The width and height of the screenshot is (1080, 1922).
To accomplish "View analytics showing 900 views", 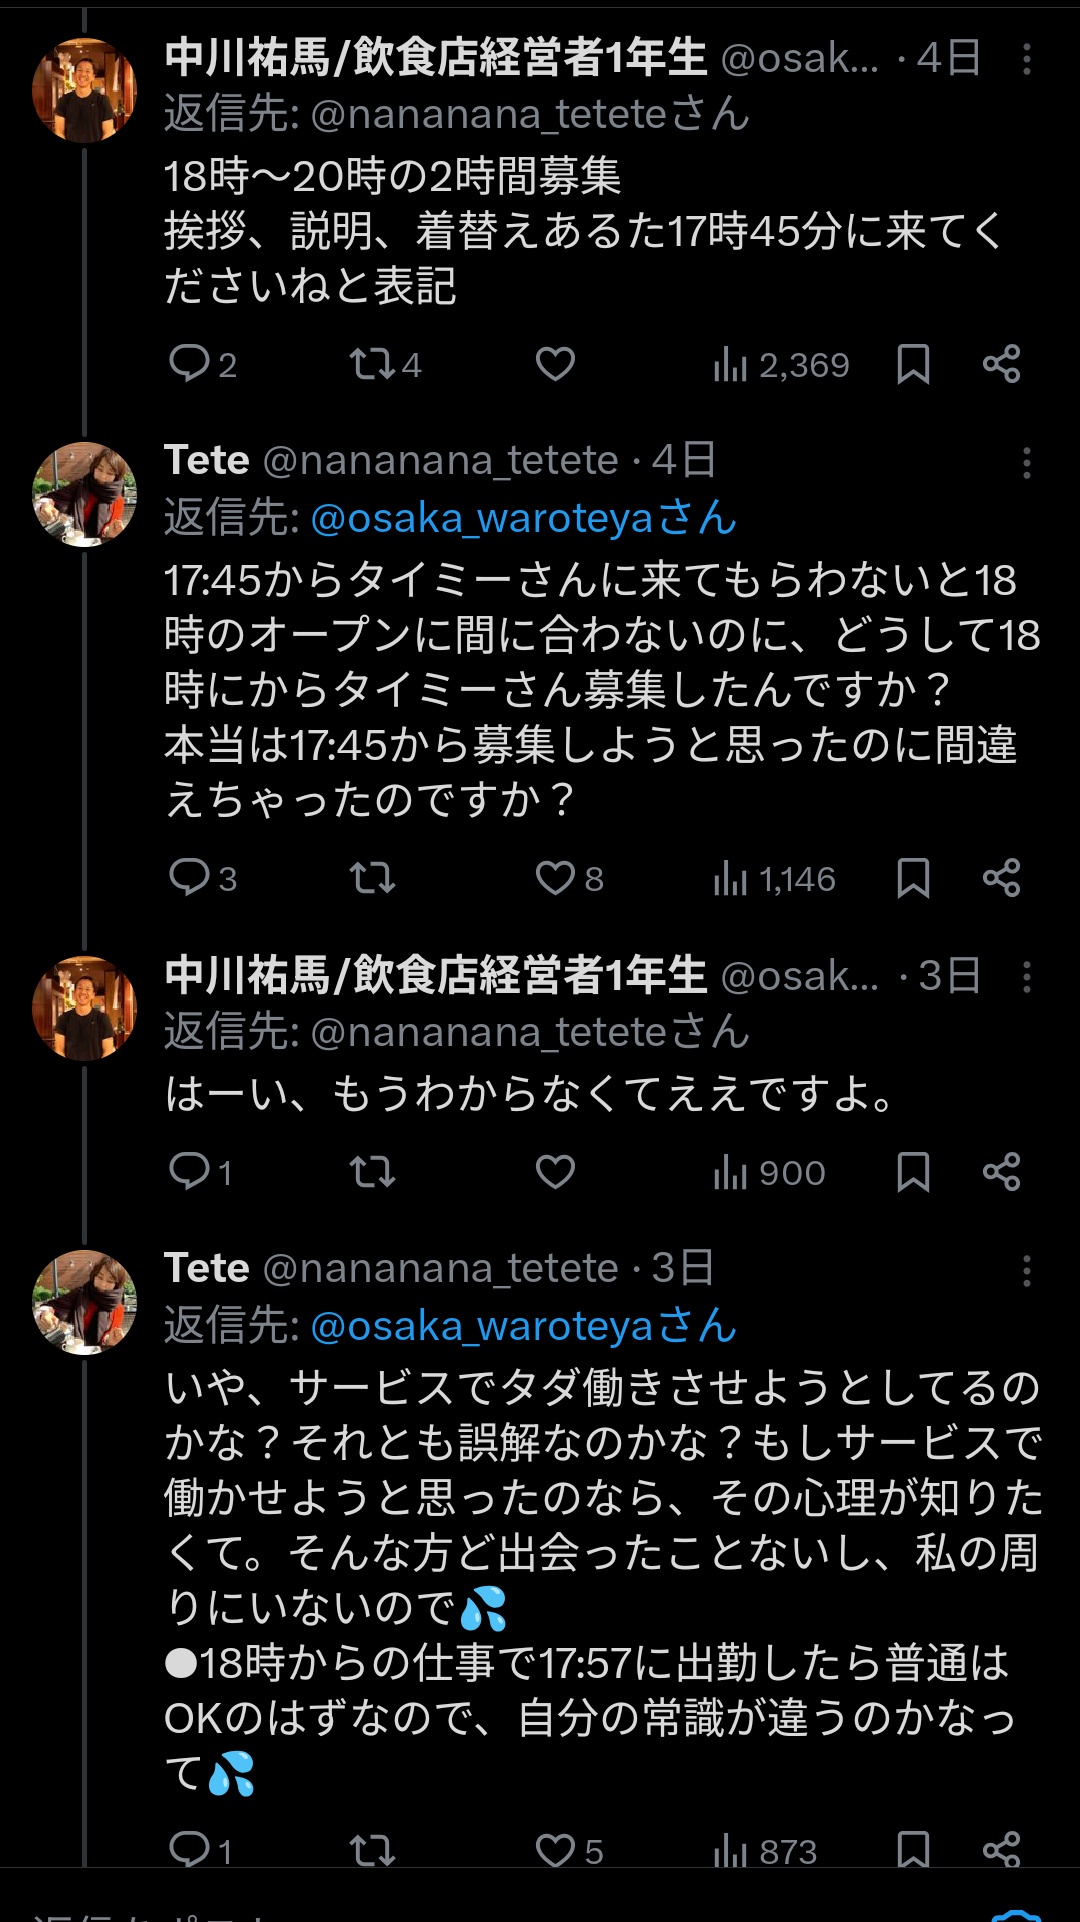I will tap(769, 1173).
